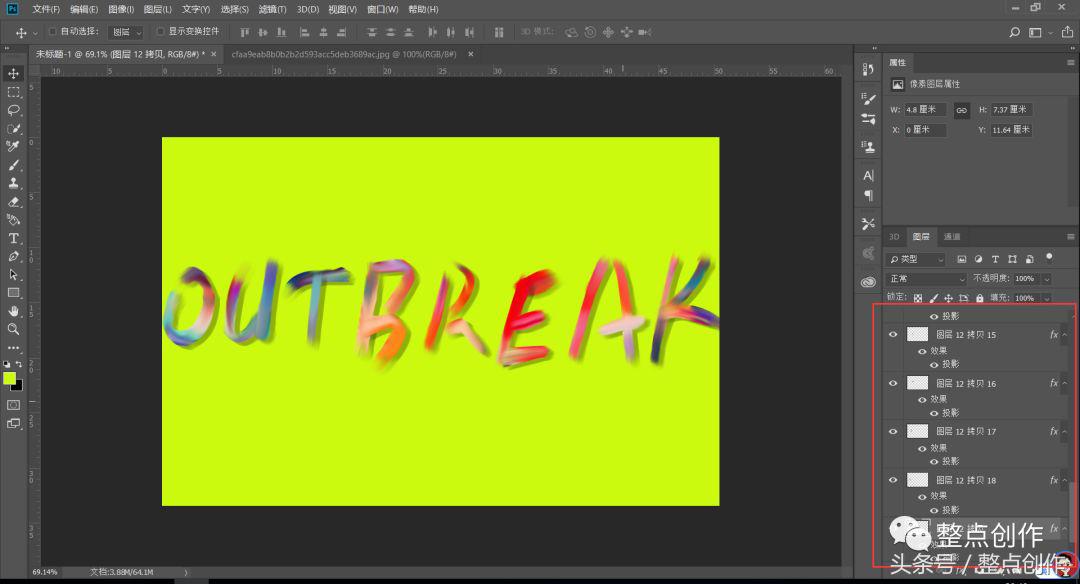Switch to the 3D panel tab
This screenshot has height=584, width=1080.
(x=894, y=237)
